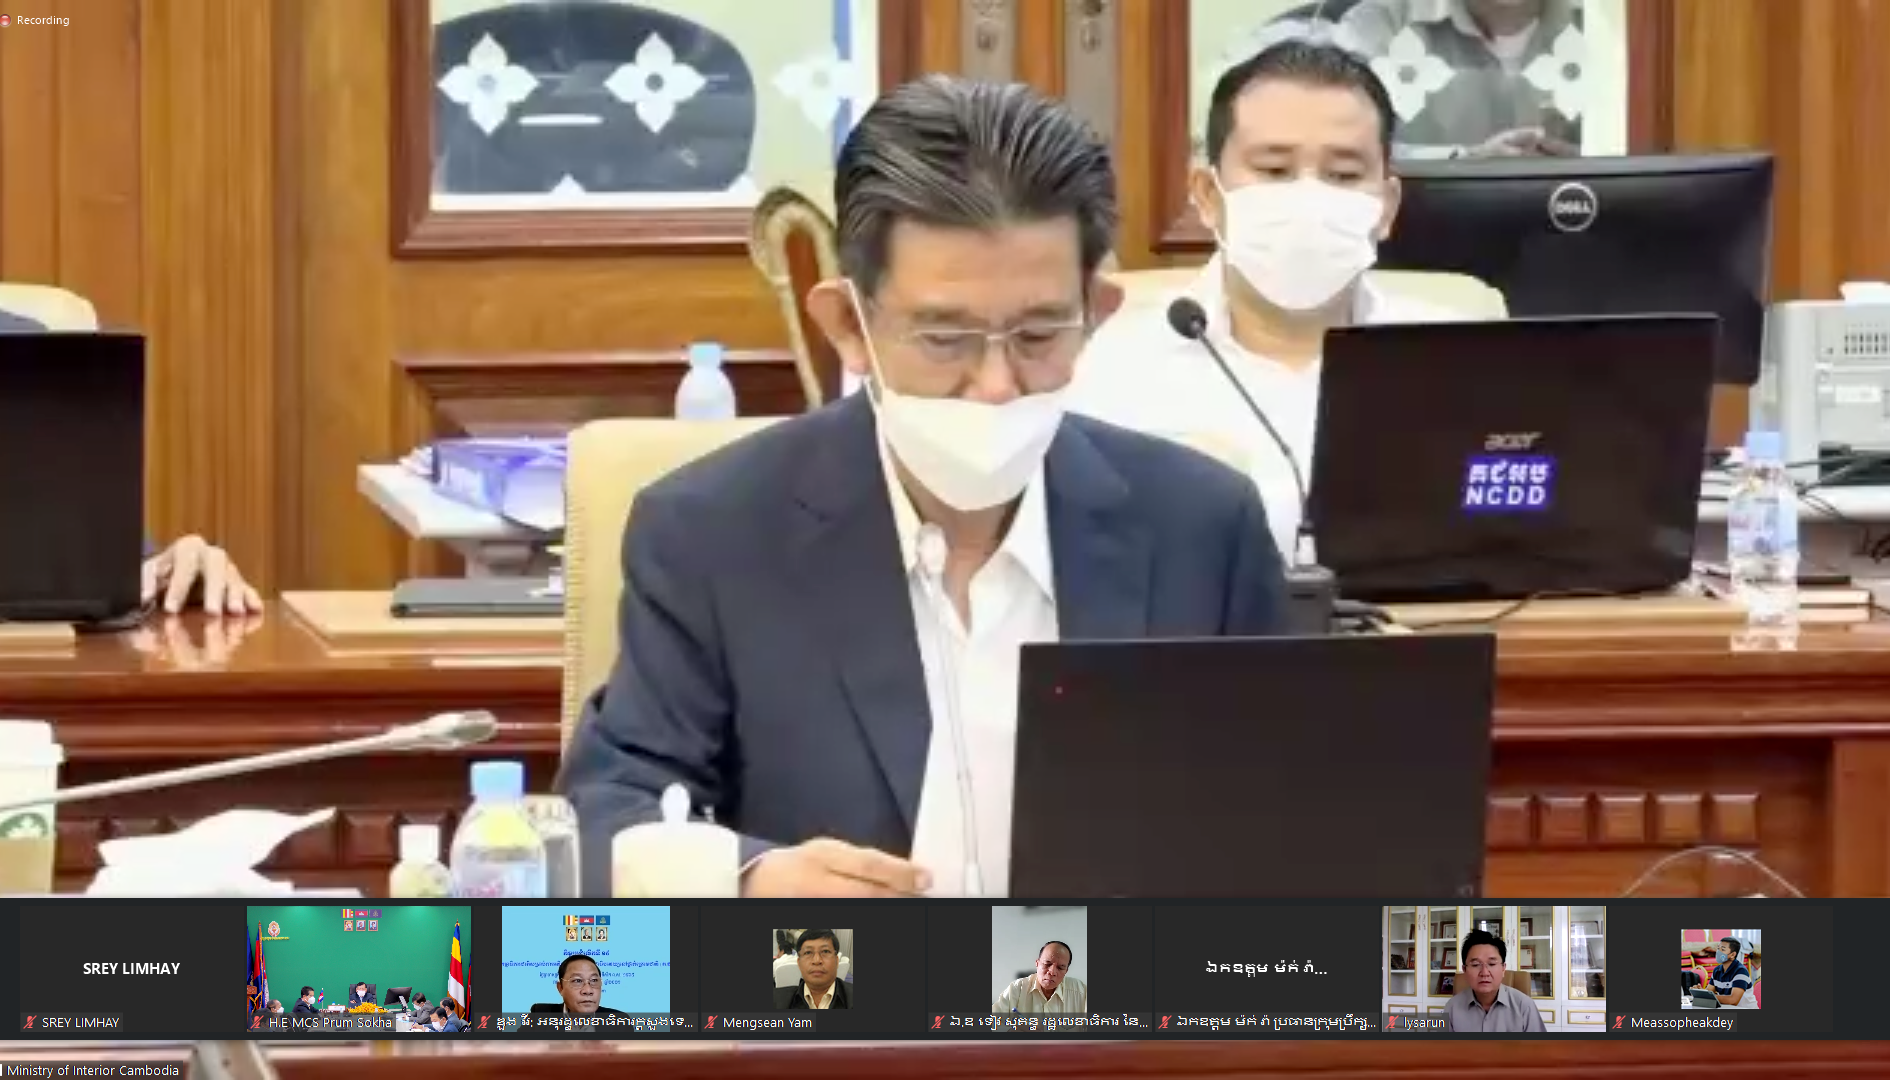Click the muted microphone icon beside Mengsean Yam
The image size is (1890, 1080).
[711, 1022]
